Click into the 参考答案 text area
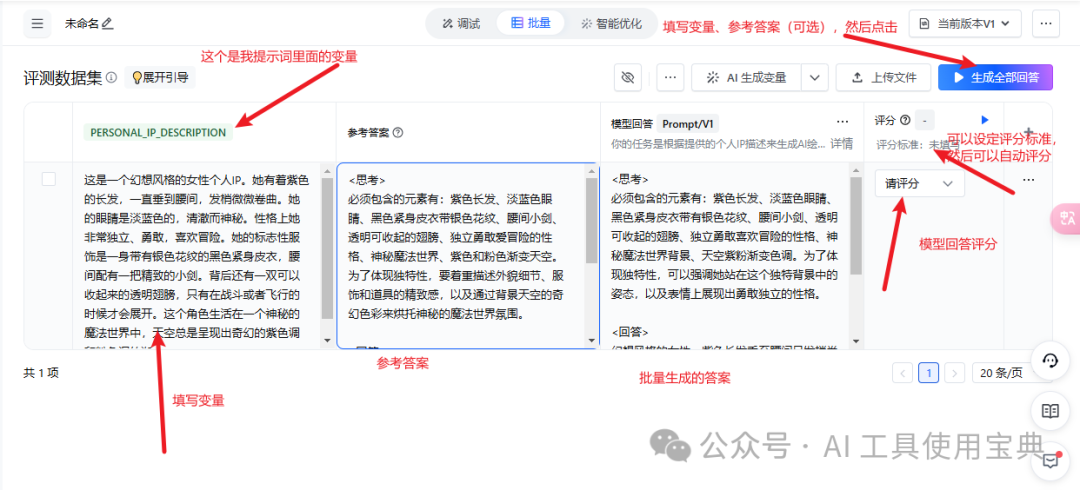 [x=462, y=256]
